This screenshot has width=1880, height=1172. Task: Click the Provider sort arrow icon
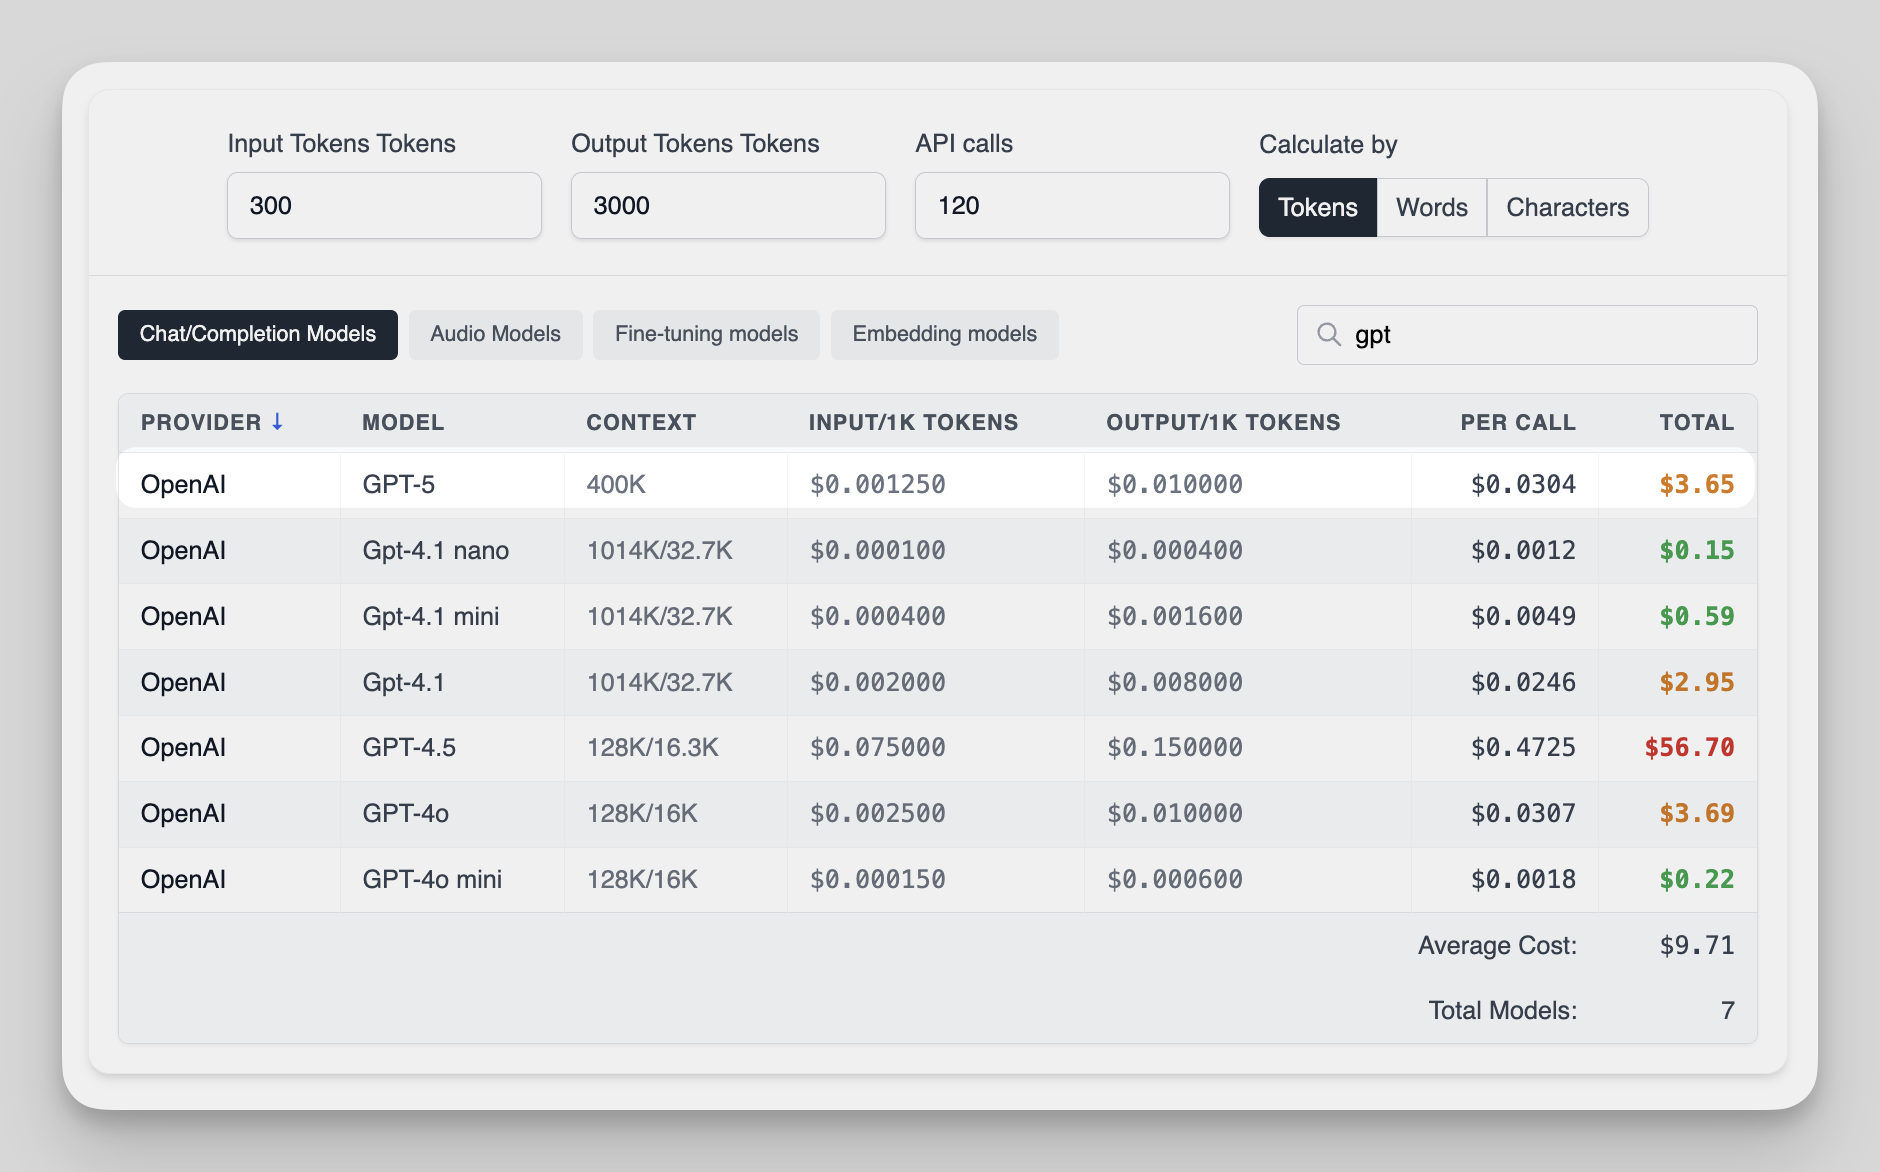point(277,422)
